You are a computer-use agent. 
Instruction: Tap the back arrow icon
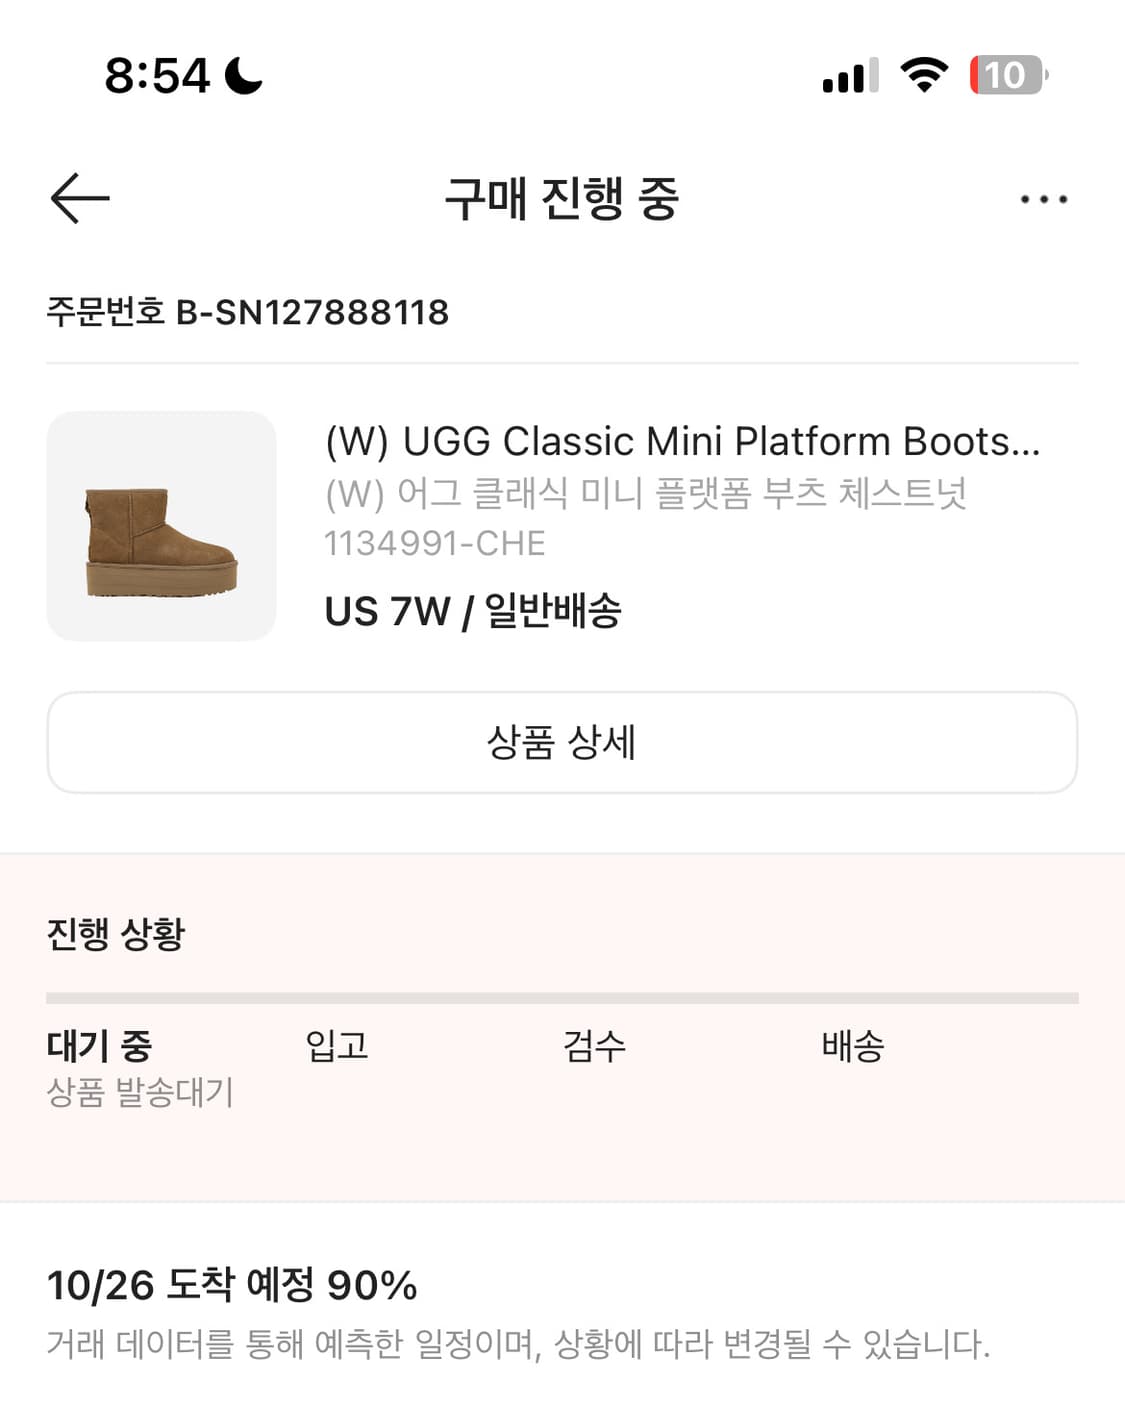click(80, 198)
